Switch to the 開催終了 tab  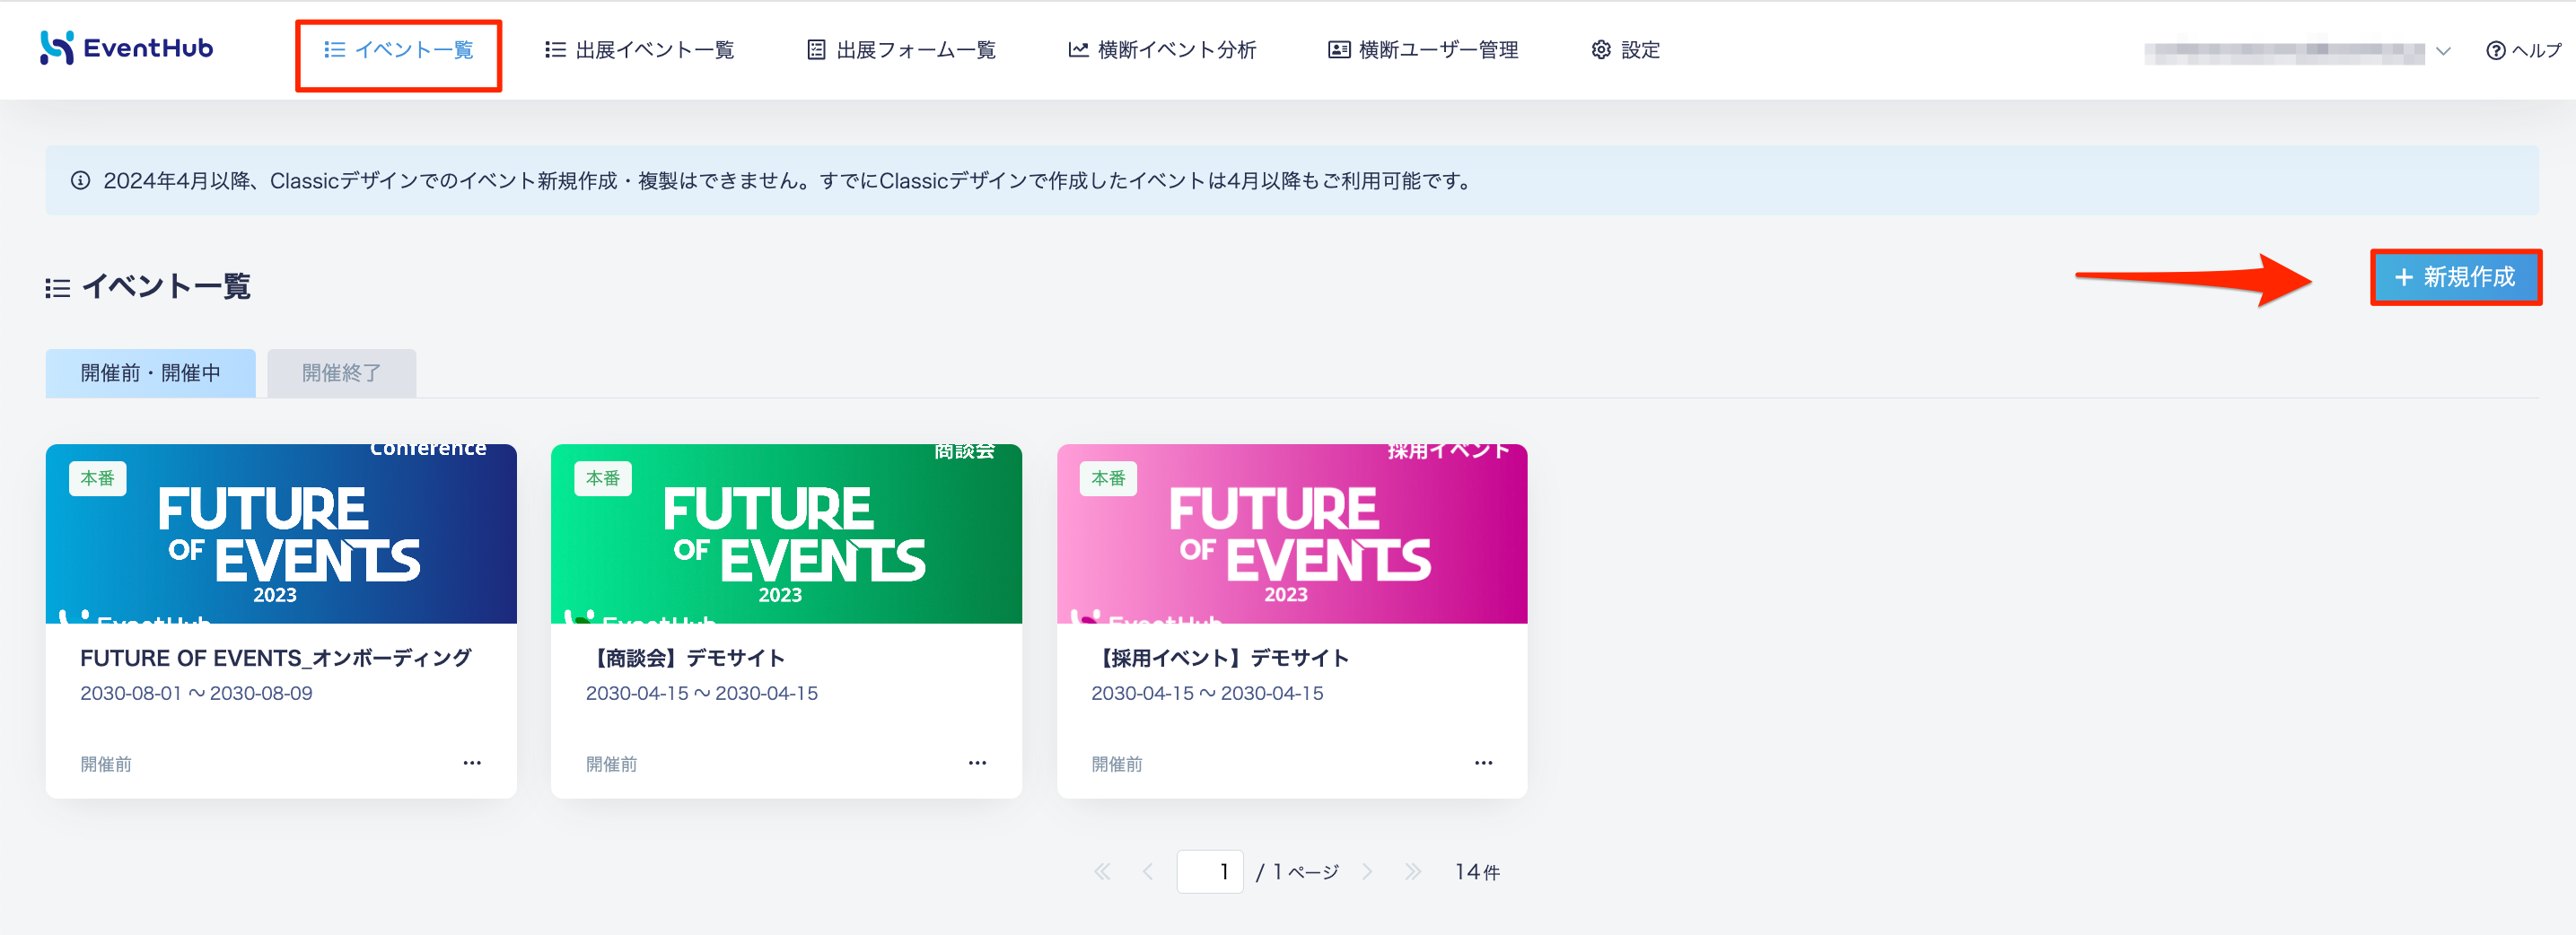(x=342, y=373)
